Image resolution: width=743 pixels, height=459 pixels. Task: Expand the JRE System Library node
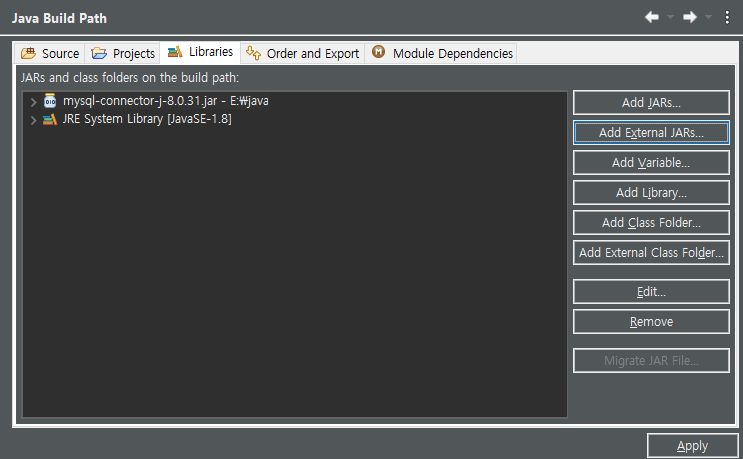click(x=33, y=120)
